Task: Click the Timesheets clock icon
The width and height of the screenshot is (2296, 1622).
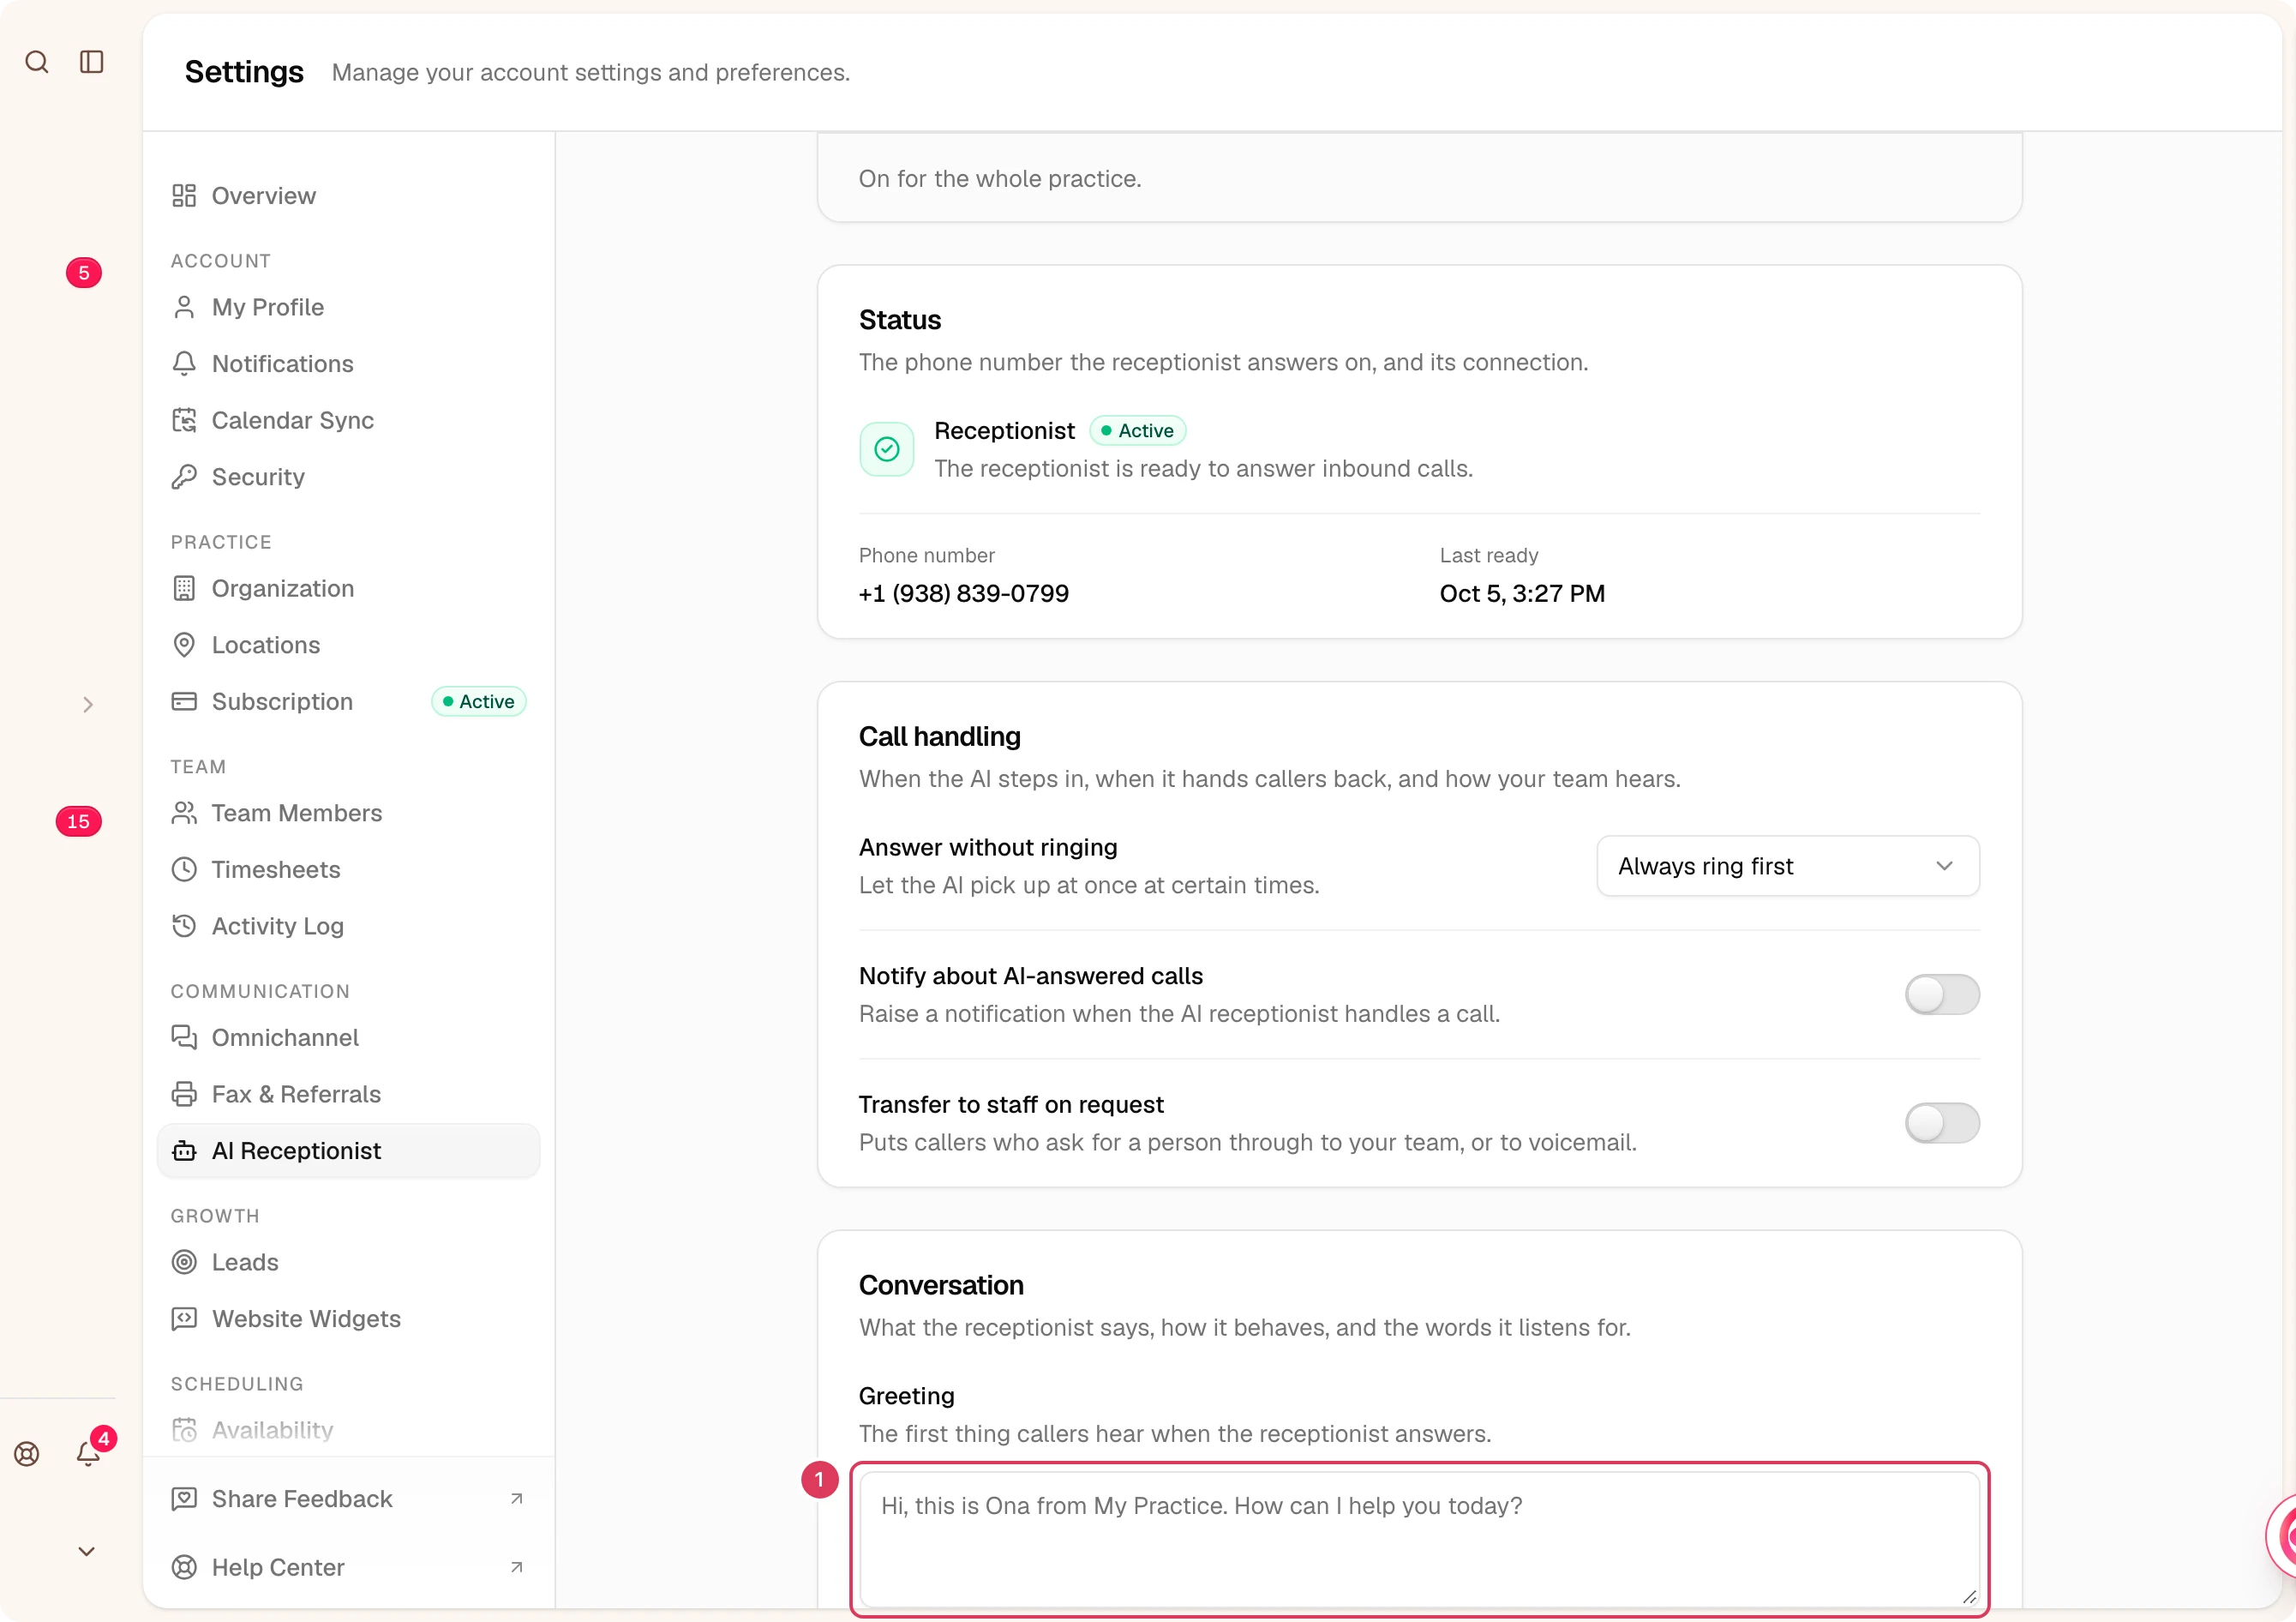Action: (x=184, y=870)
